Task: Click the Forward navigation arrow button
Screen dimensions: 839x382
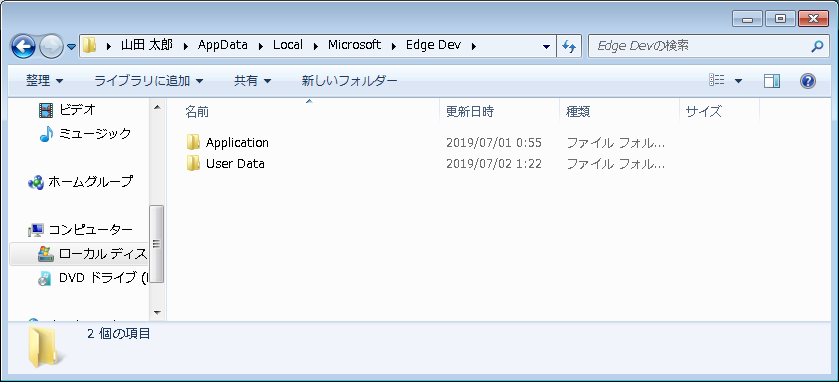Action: pyautogui.click(x=52, y=47)
